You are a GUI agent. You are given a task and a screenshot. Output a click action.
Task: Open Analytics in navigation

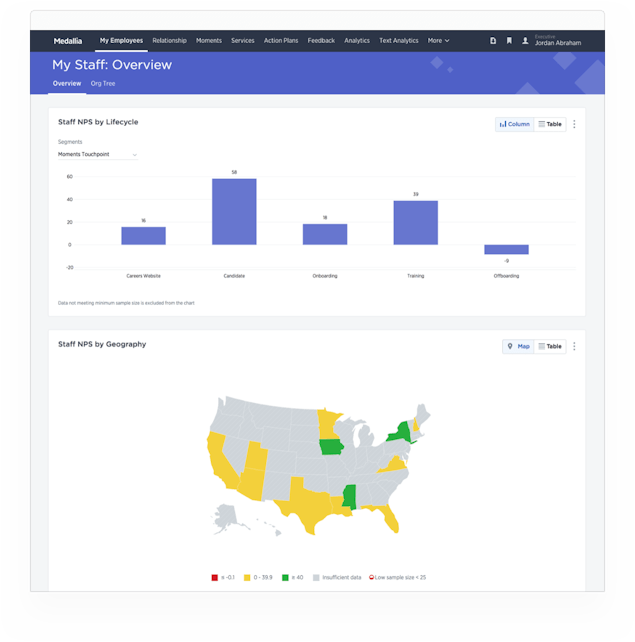[x=357, y=41]
